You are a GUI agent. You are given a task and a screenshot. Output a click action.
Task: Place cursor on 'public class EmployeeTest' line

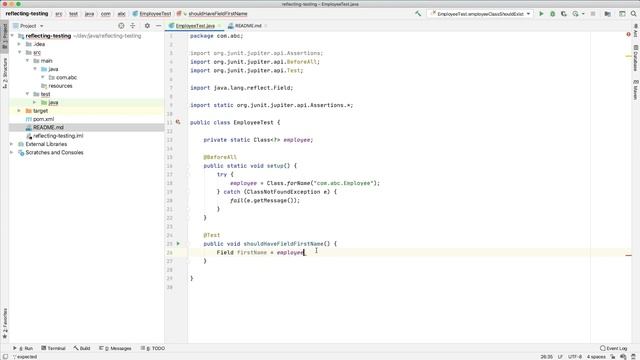pyautogui.click(x=235, y=122)
